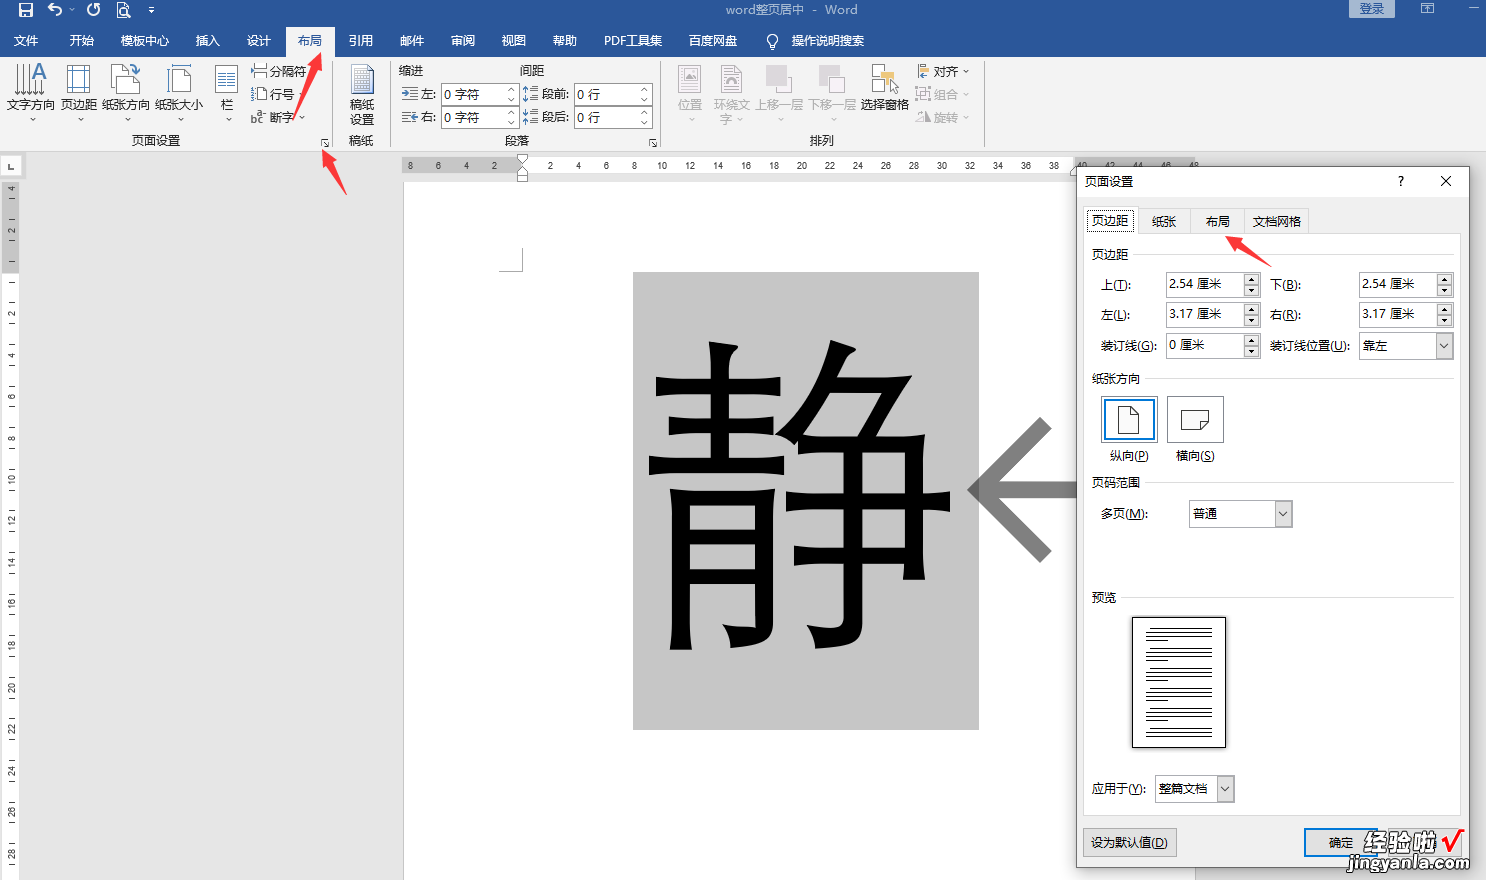Launch the 页面设置 dialog launcher
The height and width of the screenshot is (880, 1486).
coord(325,143)
